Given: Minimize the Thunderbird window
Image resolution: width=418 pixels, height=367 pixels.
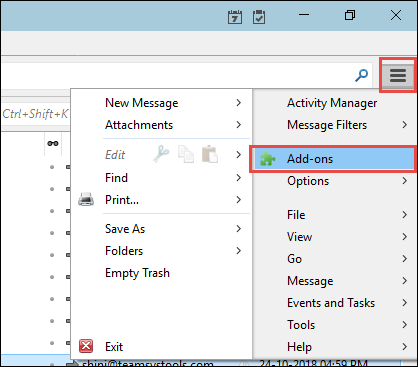Looking at the screenshot, I should (x=304, y=15).
